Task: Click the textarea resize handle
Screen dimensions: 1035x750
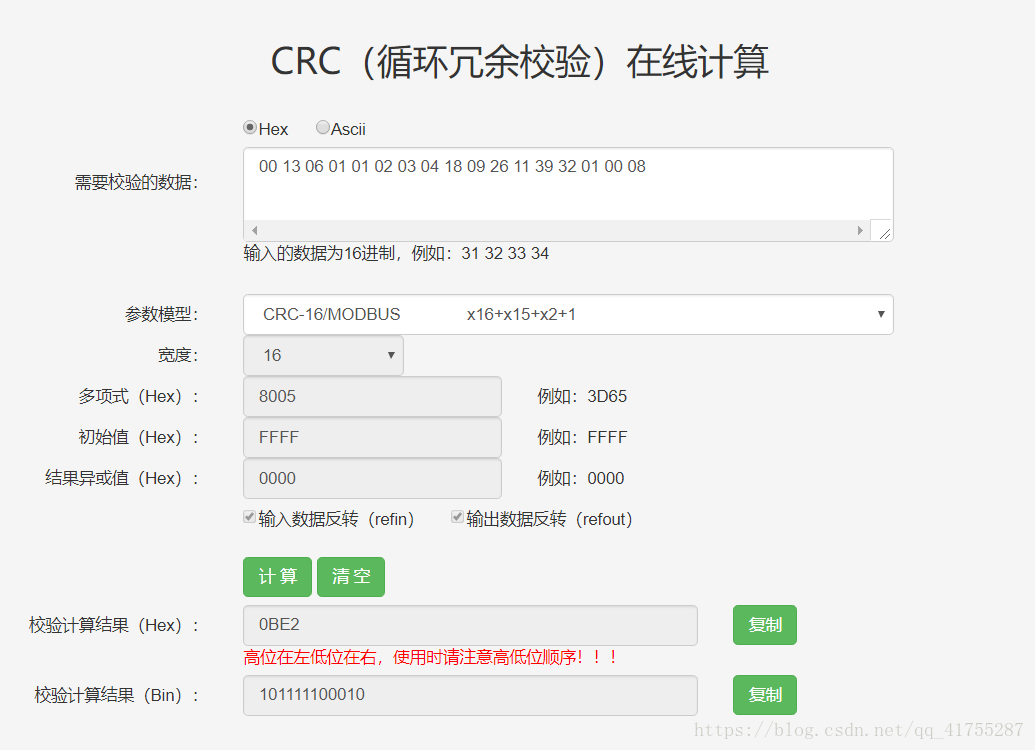Action: pyautogui.click(x=882, y=231)
